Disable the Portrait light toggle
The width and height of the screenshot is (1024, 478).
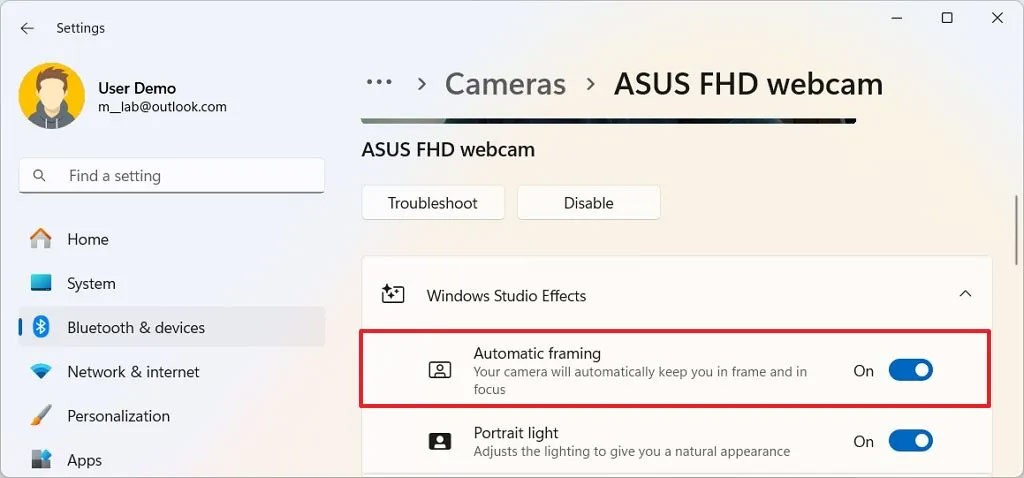910,441
